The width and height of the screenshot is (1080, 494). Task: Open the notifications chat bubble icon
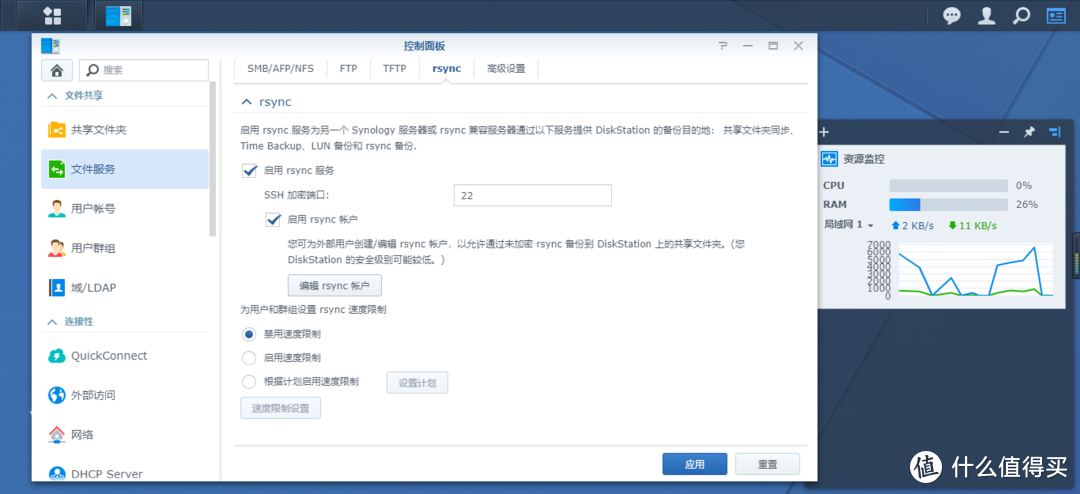click(x=951, y=15)
